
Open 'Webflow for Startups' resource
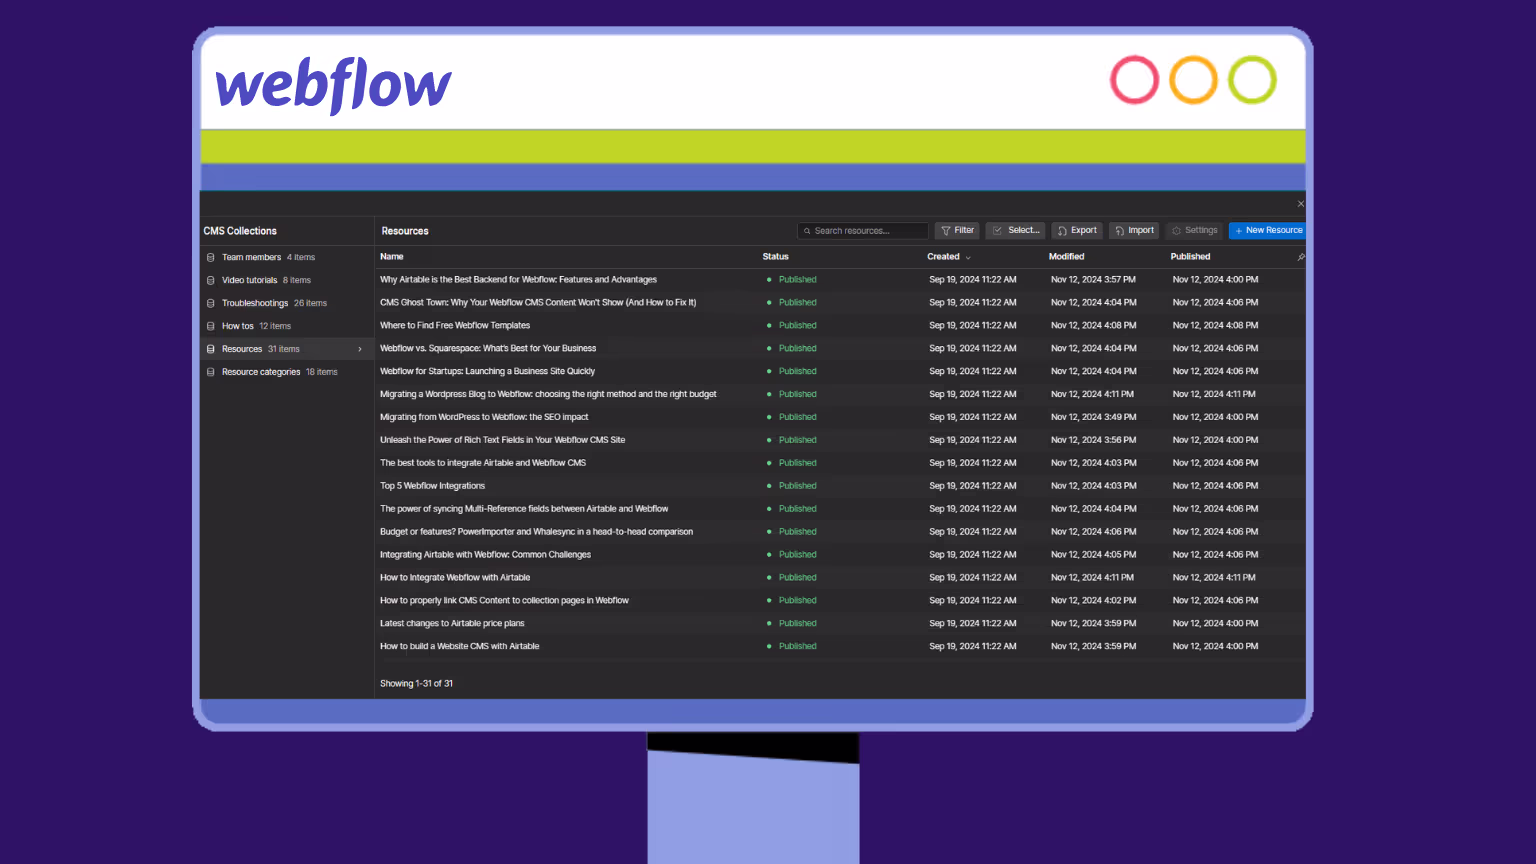[x=487, y=372]
